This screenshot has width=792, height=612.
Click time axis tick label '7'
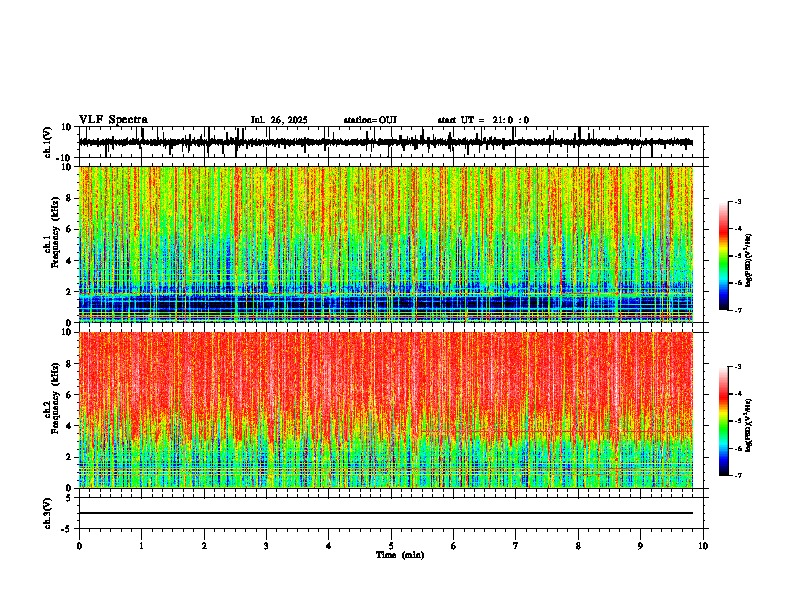[x=516, y=546]
